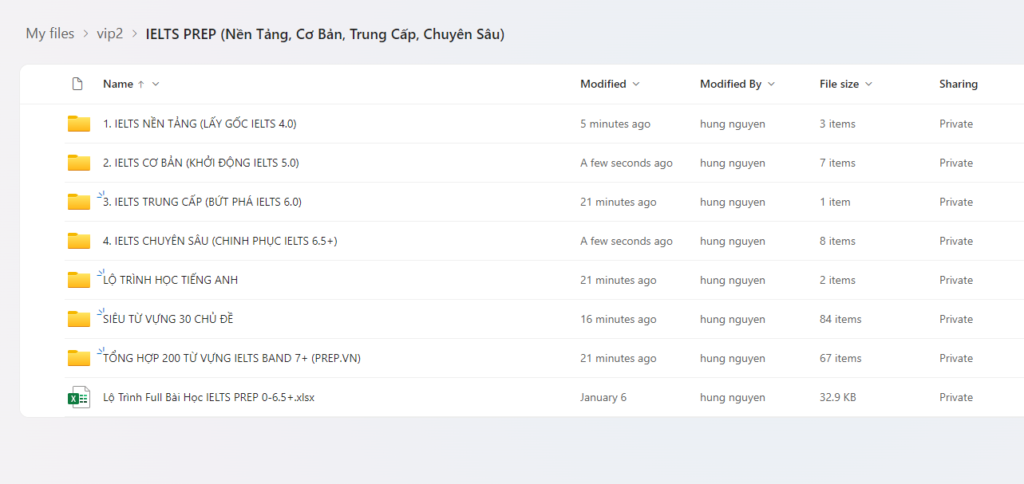Click Private sharing status for SIÊU TỪ VỰNG

coord(956,319)
